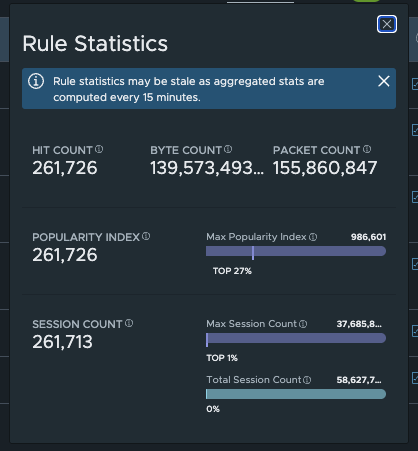Screen dimensions: 418x451
Task: Open the Byte Count info tooltip icon
Action: (x=228, y=149)
